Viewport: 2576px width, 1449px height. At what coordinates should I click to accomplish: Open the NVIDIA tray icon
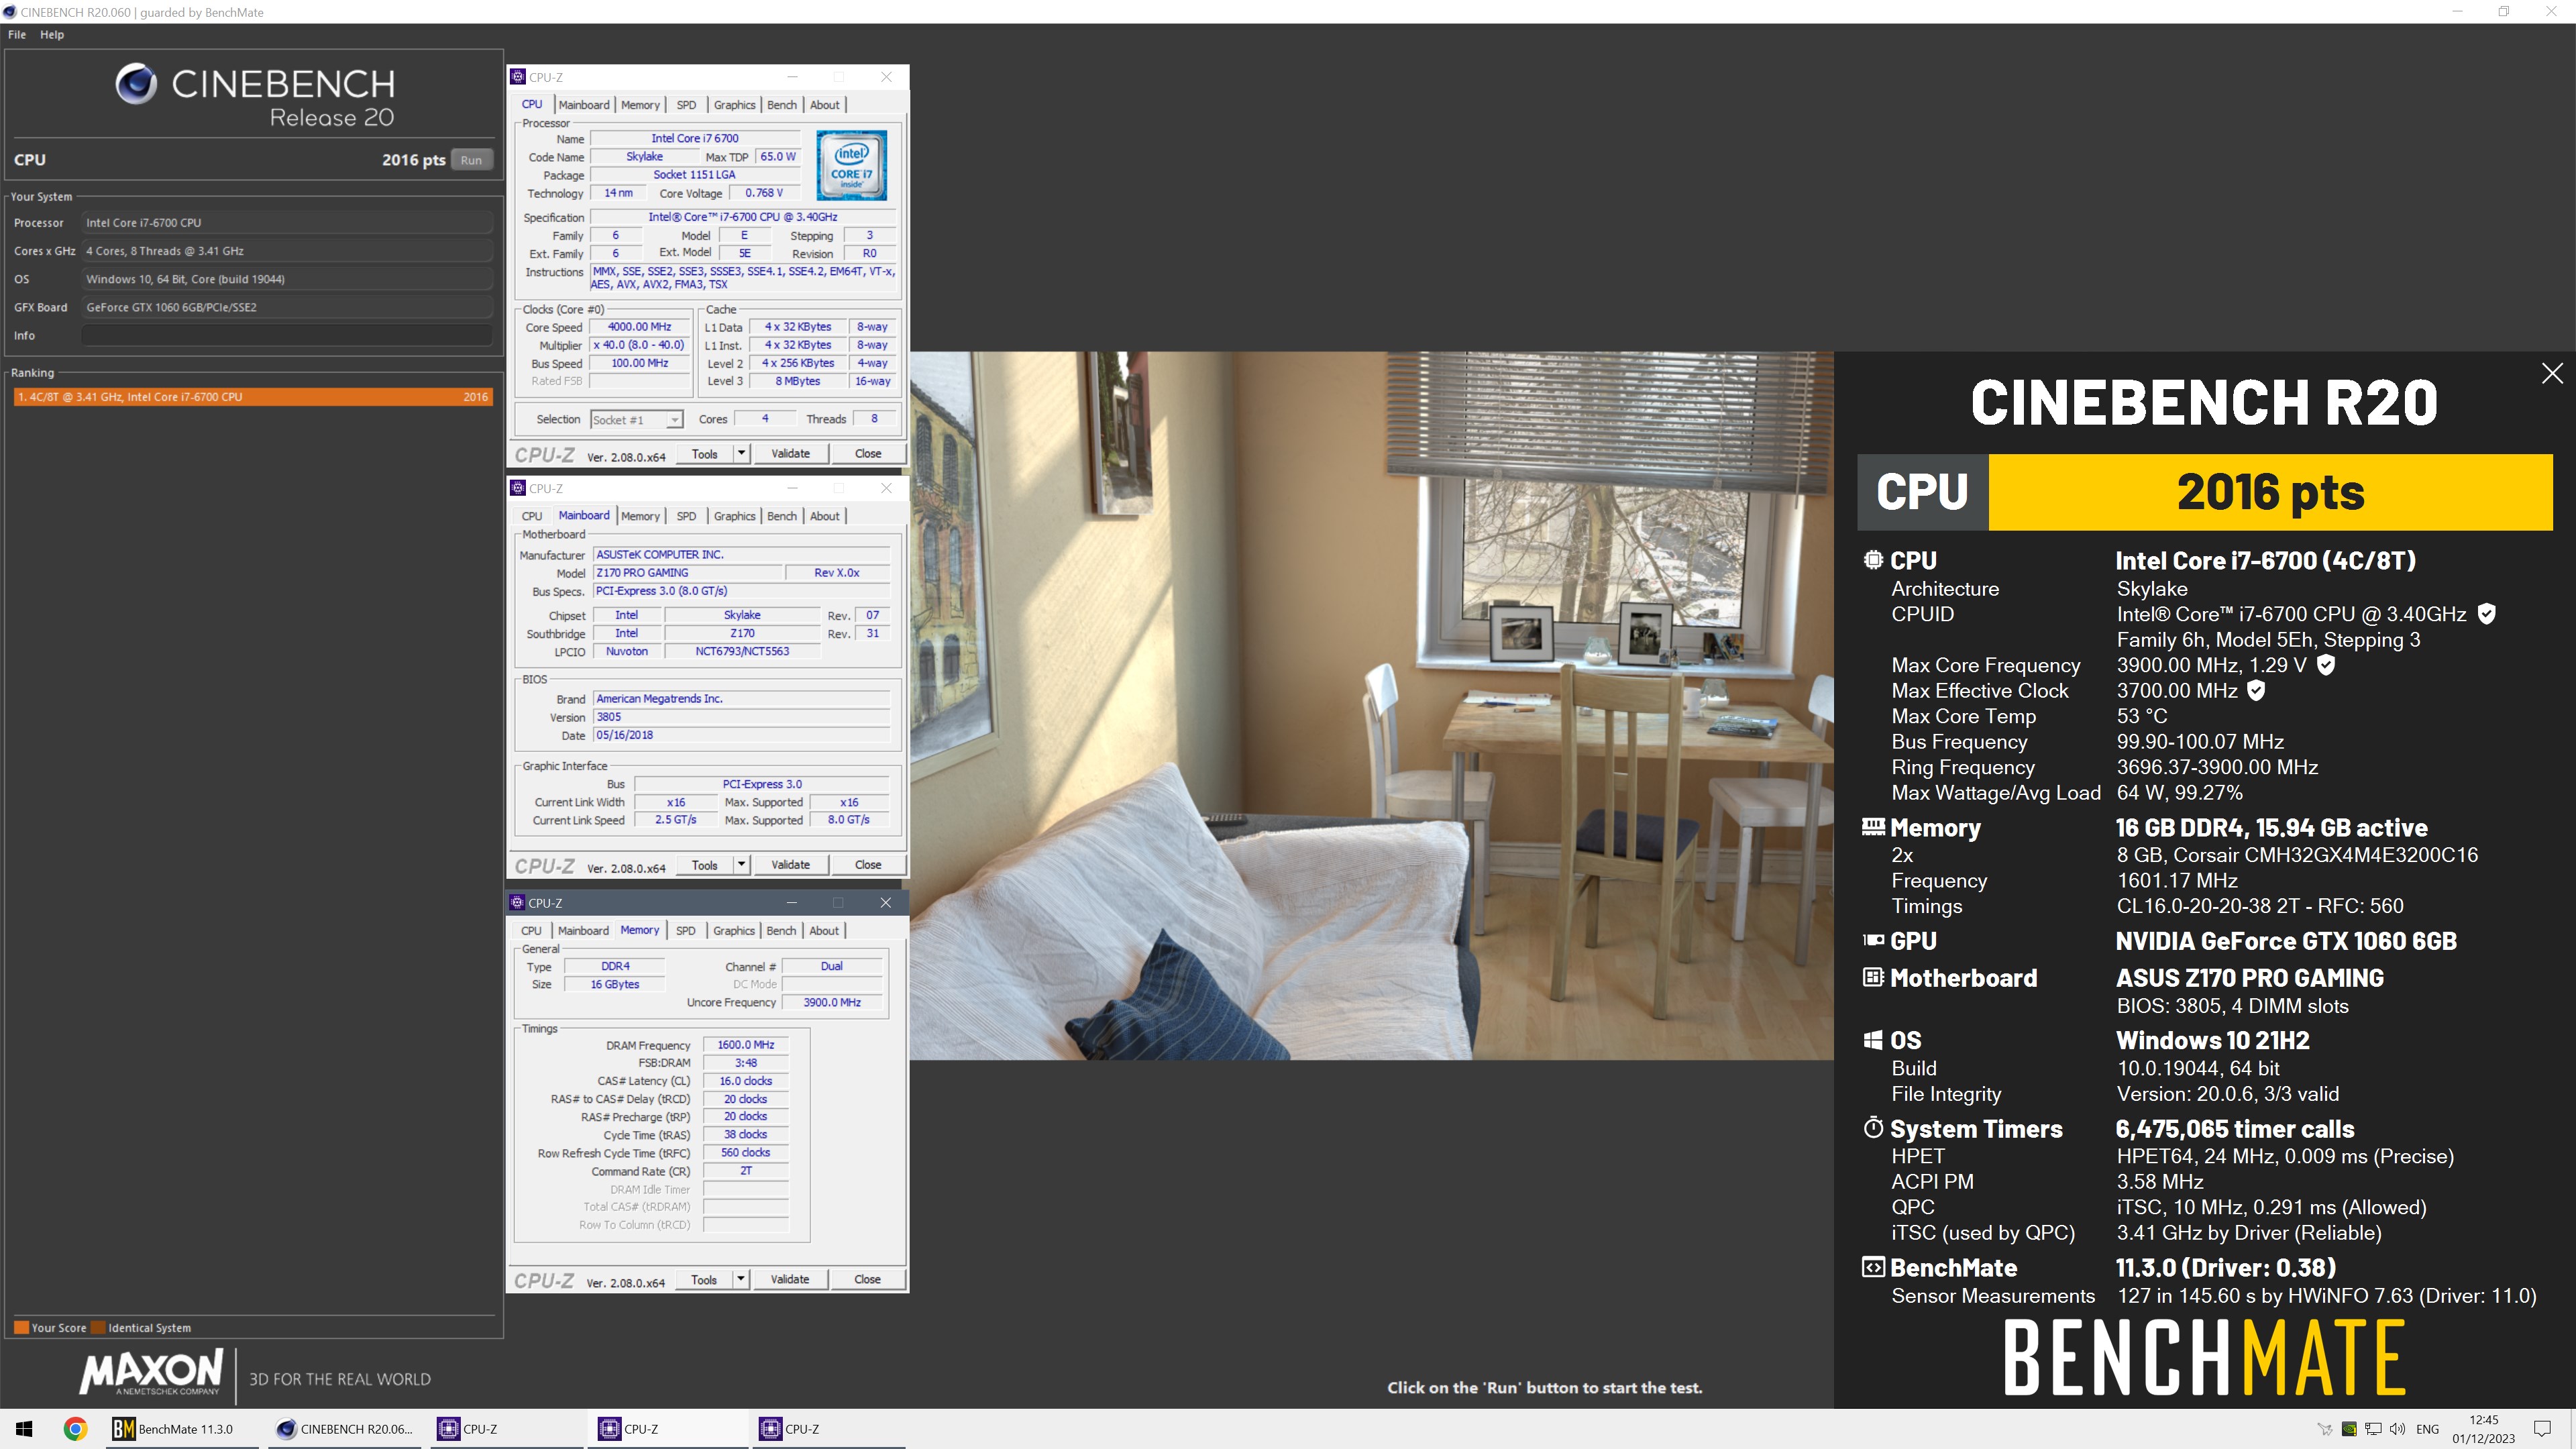(2349, 1429)
